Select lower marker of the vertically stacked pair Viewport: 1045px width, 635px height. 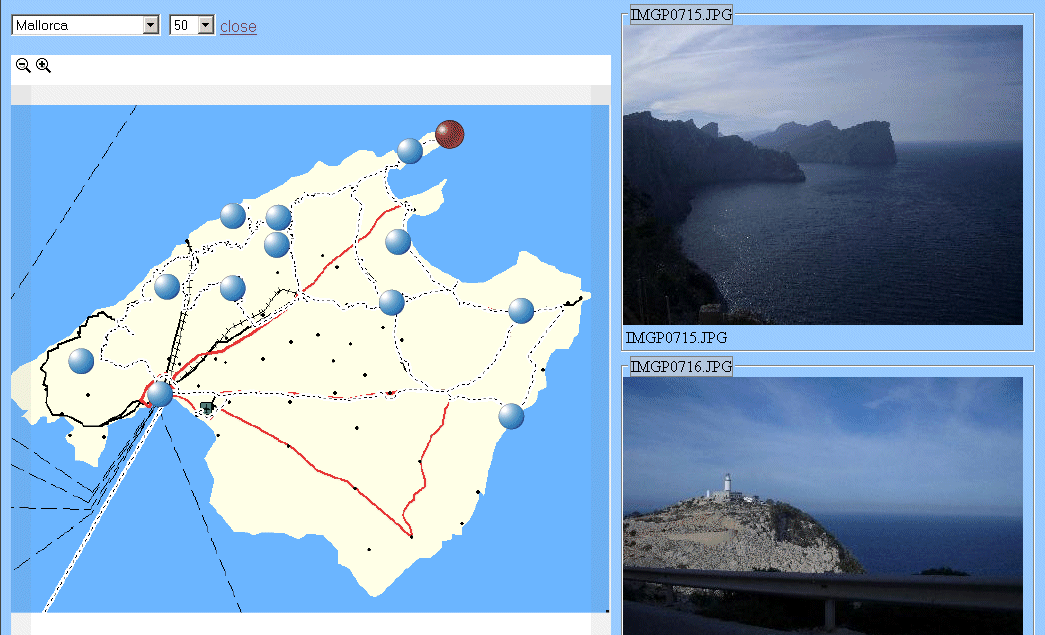(277, 244)
